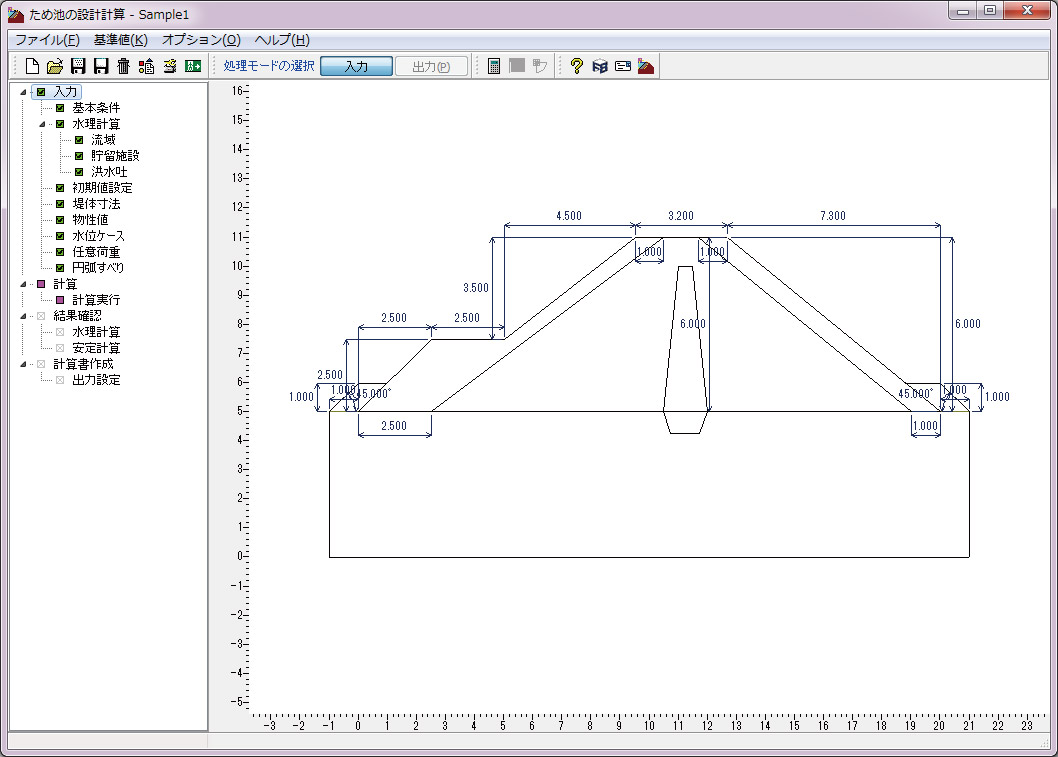
Task: Collapse the 入力 tree node
Action: click(24, 92)
